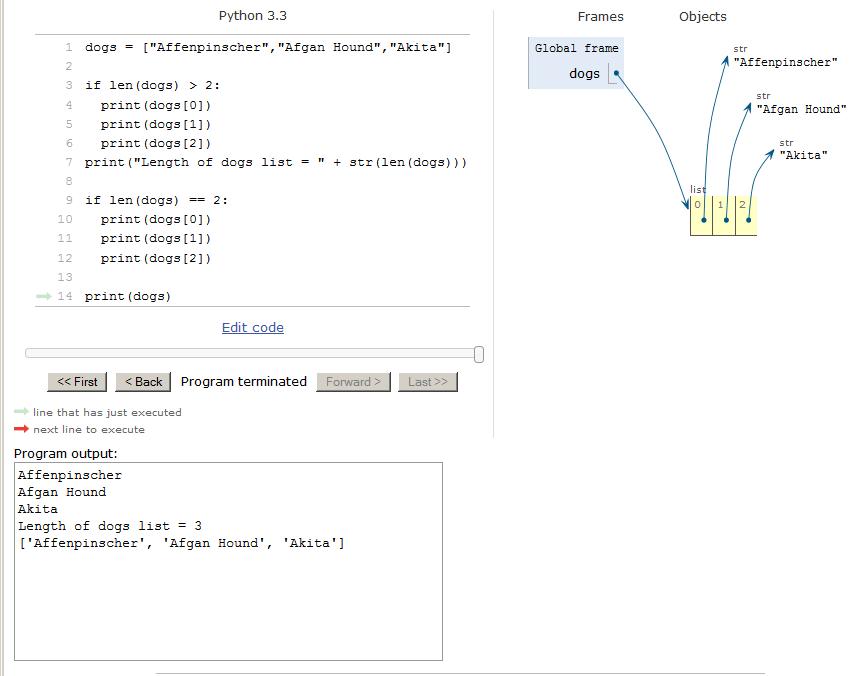Click code line 12 'print(dogs[2])'

156,258
